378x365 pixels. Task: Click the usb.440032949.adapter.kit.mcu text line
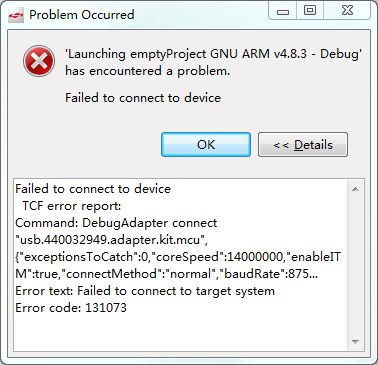pyautogui.click(x=112, y=240)
